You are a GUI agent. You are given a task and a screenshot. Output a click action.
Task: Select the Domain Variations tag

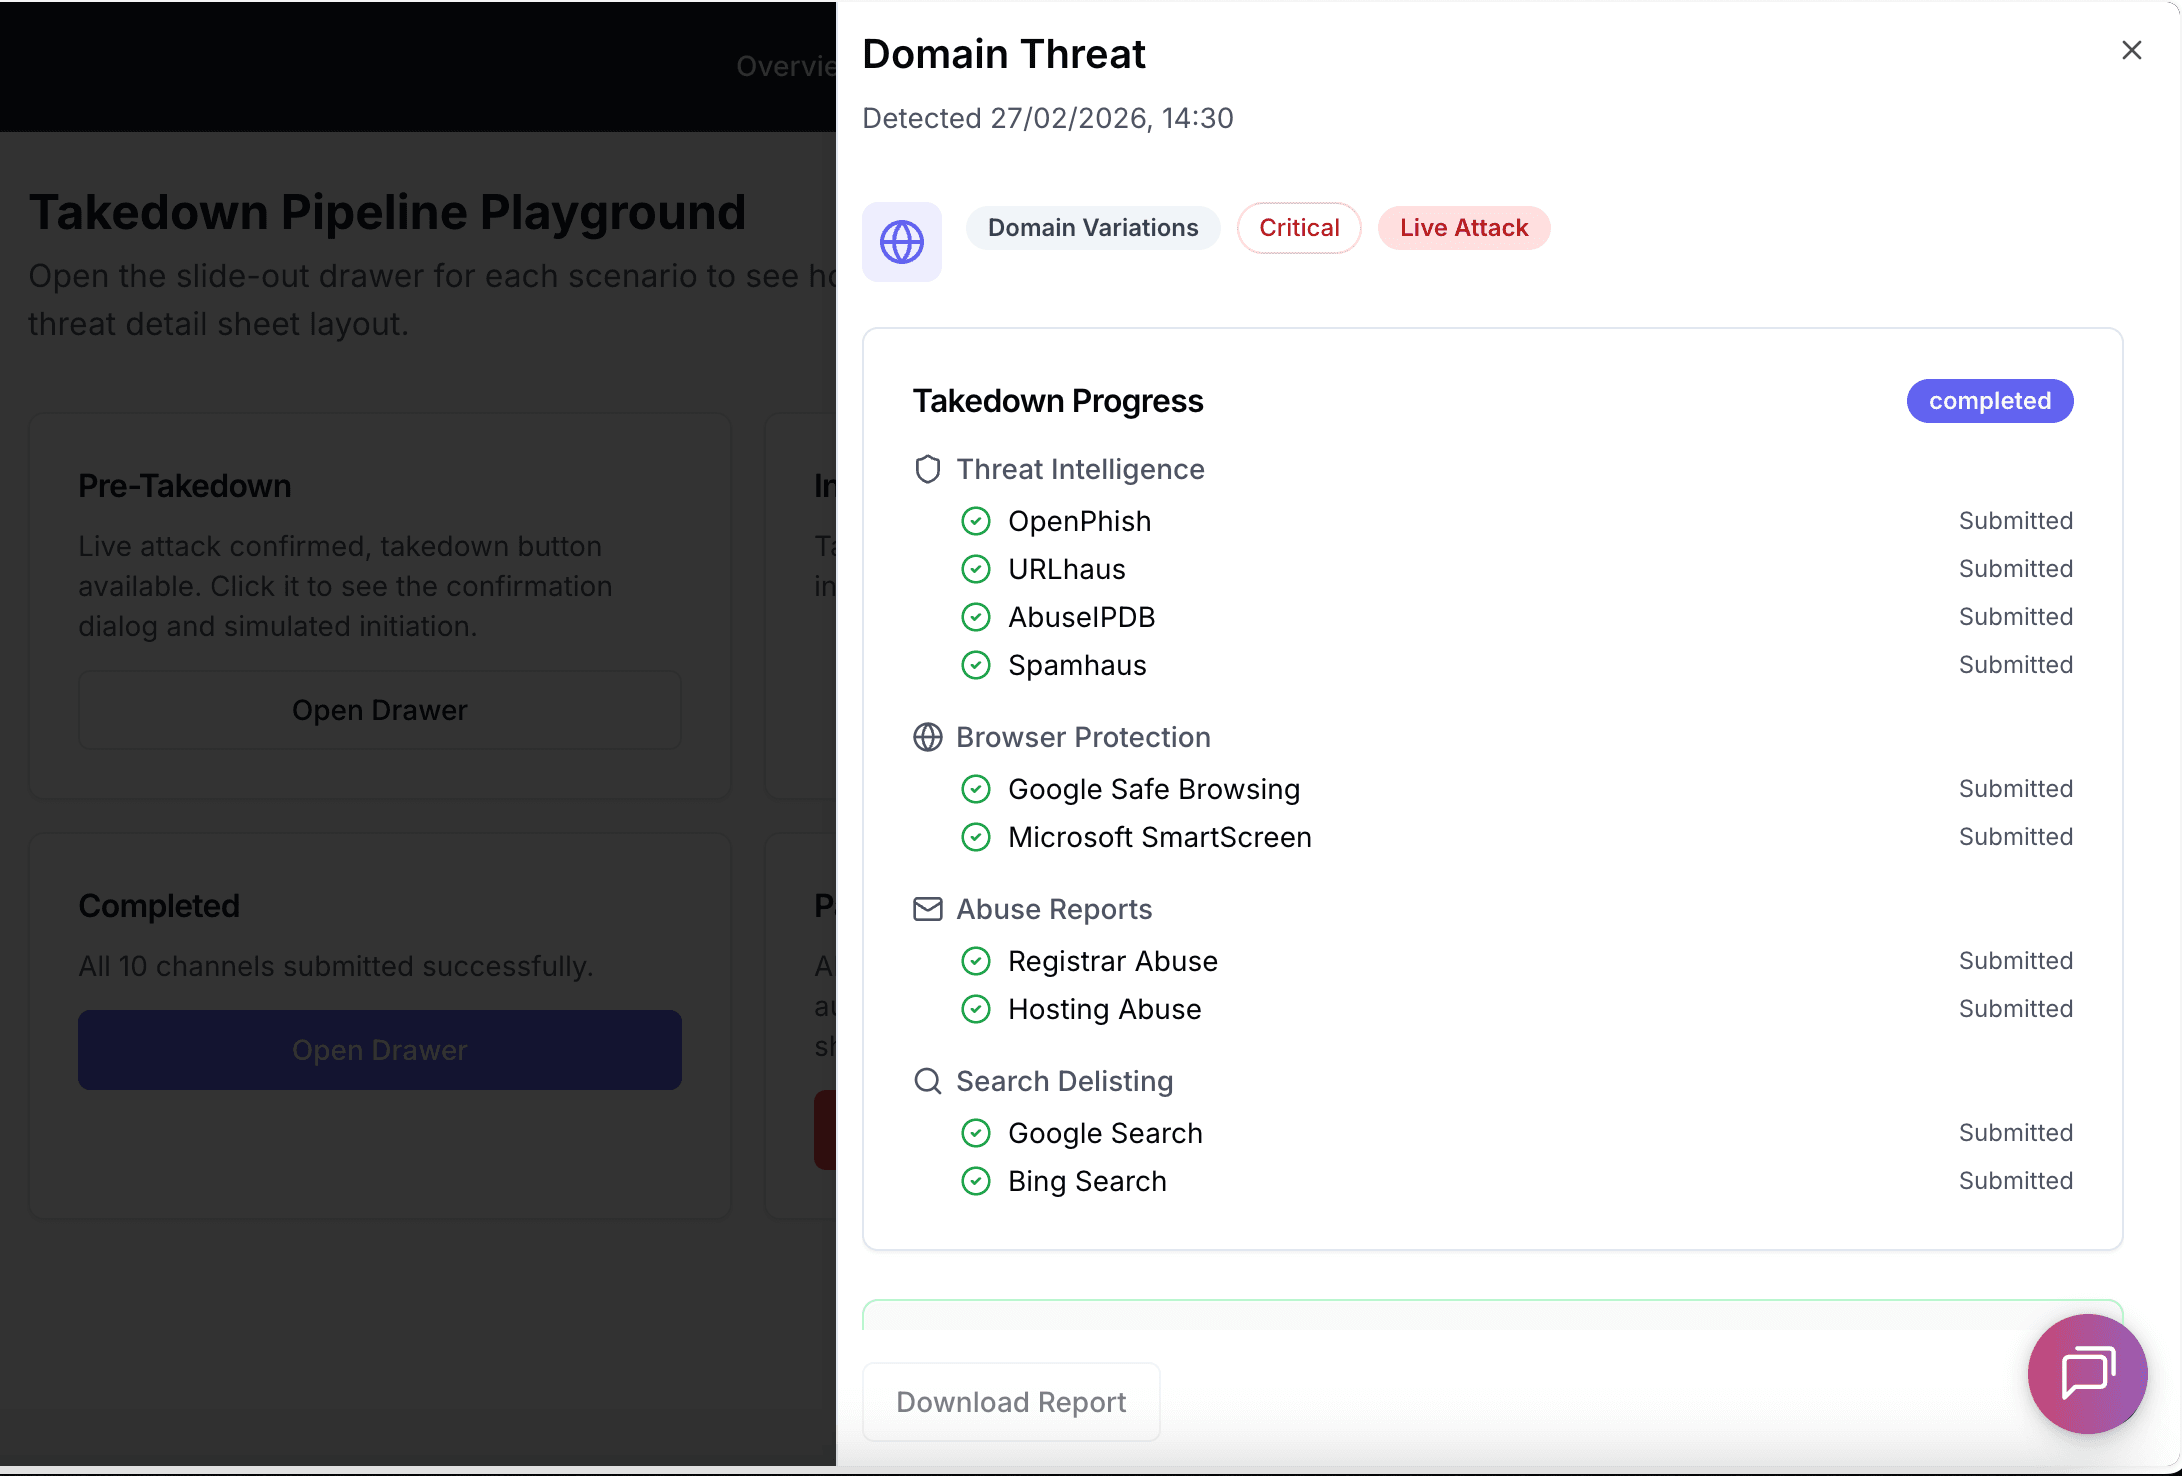(x=1092, y=227)
